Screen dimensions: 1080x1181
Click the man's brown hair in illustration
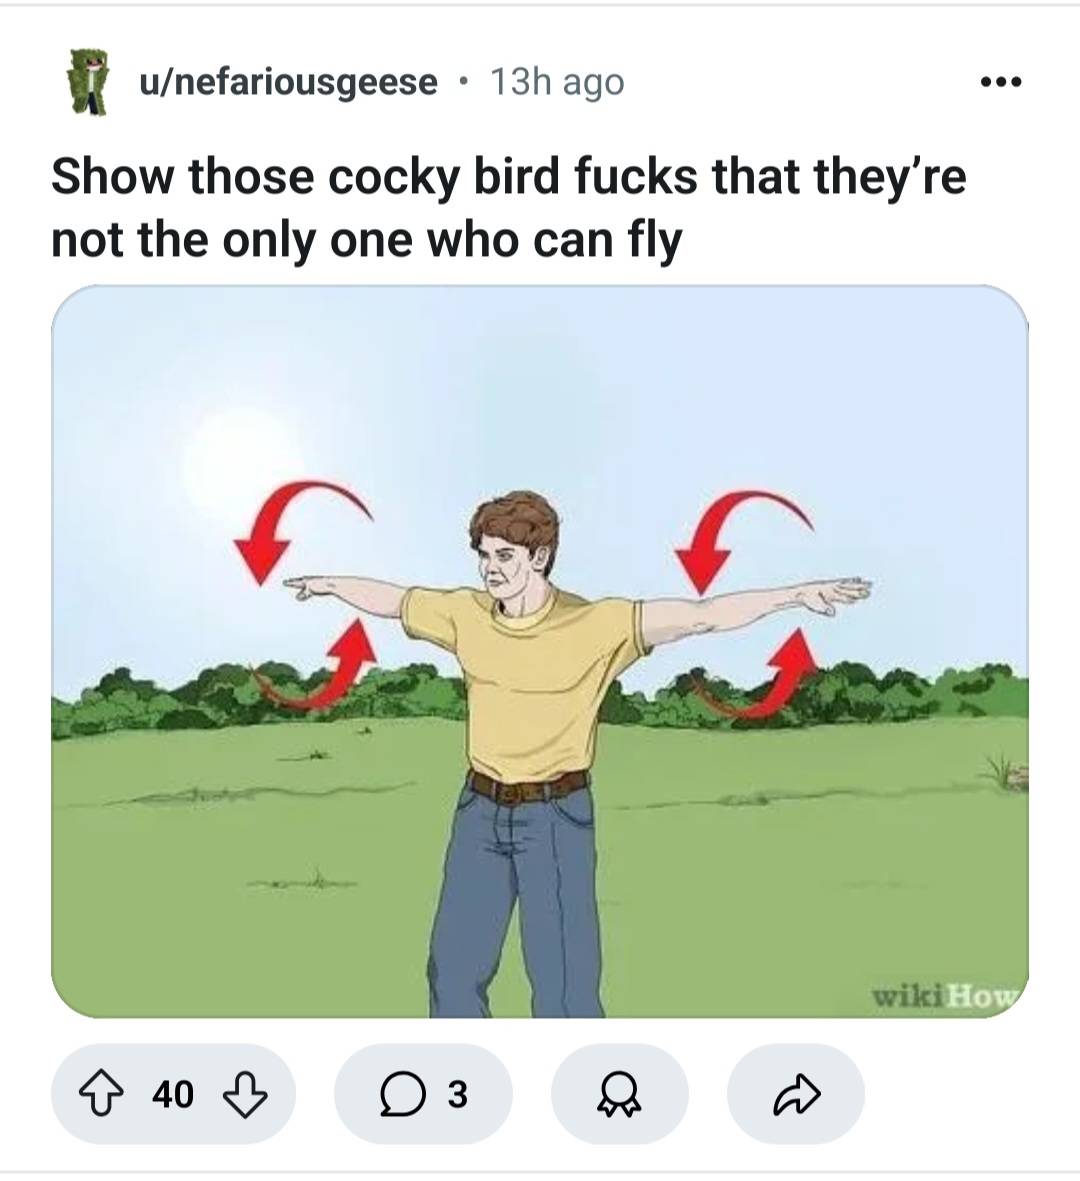[x=517, y=516]
